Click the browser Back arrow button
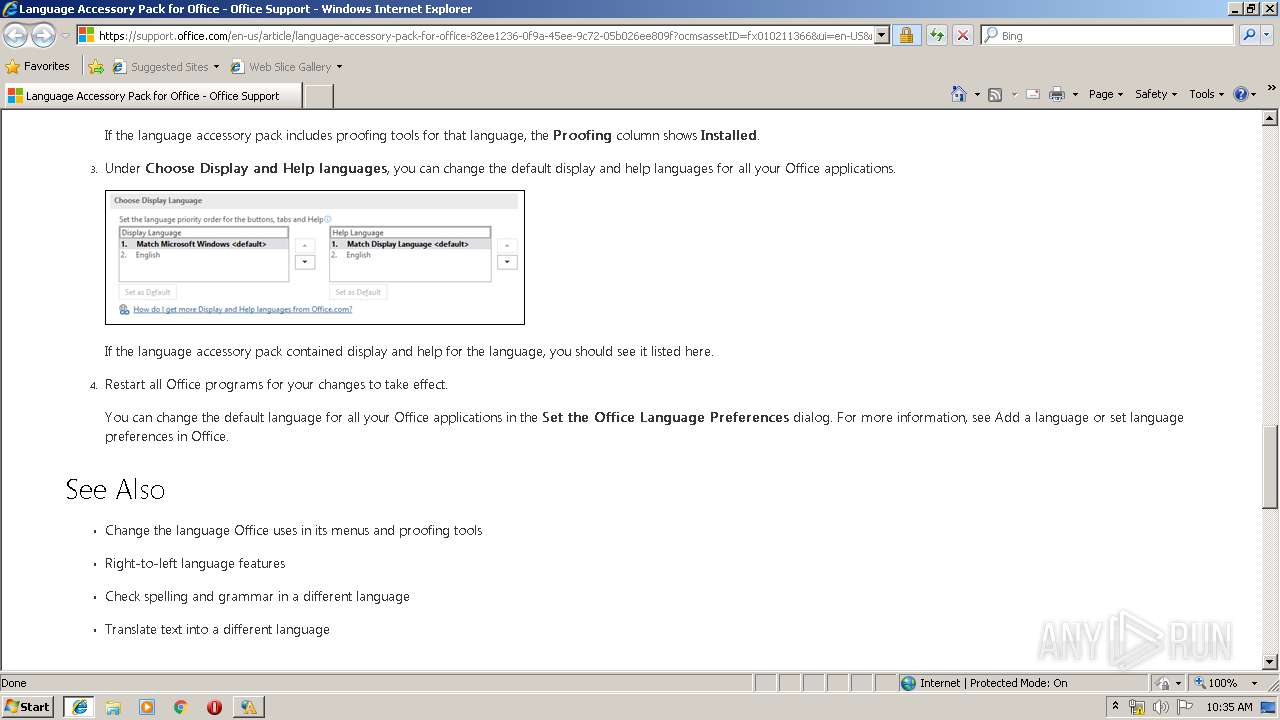Image resolution: width=1280 pixels, height=720 pixels. click(x=15, y=36)
